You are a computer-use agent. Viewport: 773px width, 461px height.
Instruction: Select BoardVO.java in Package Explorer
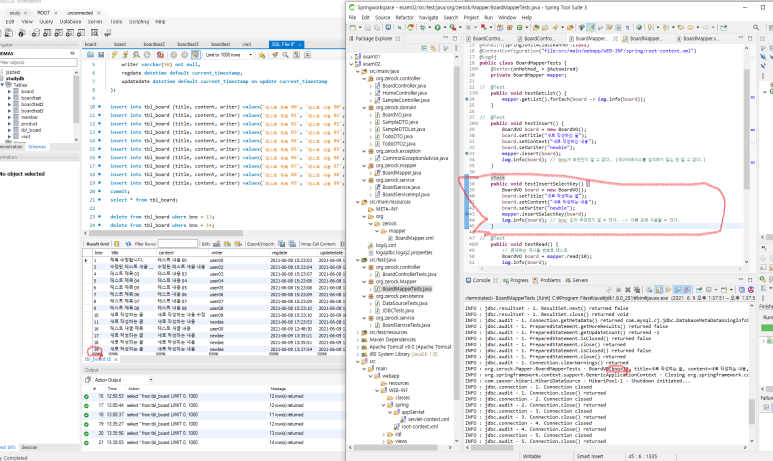397,114
